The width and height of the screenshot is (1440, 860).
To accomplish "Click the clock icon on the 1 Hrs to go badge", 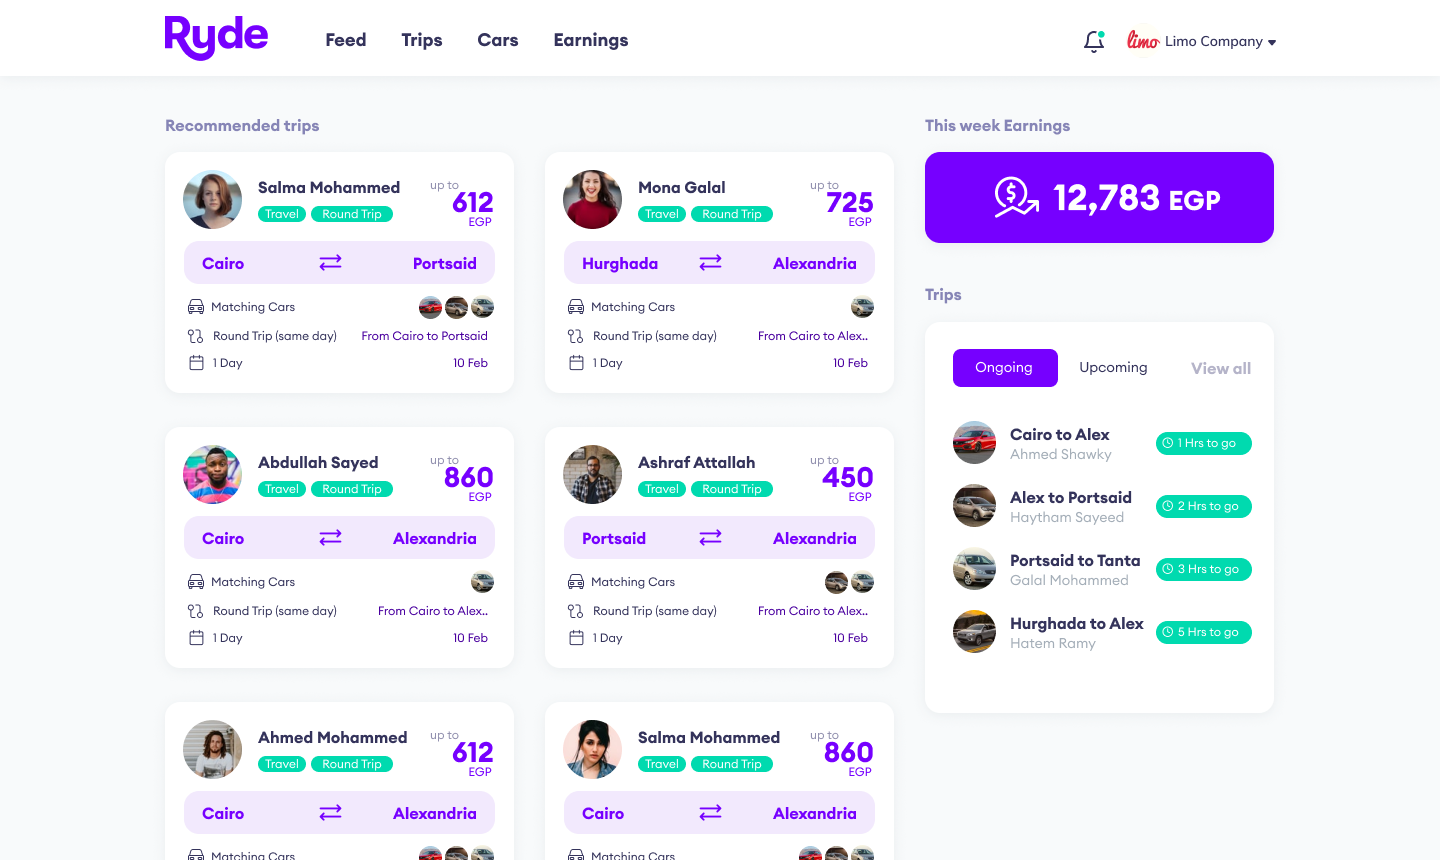I will click(x=1168, y=443).
